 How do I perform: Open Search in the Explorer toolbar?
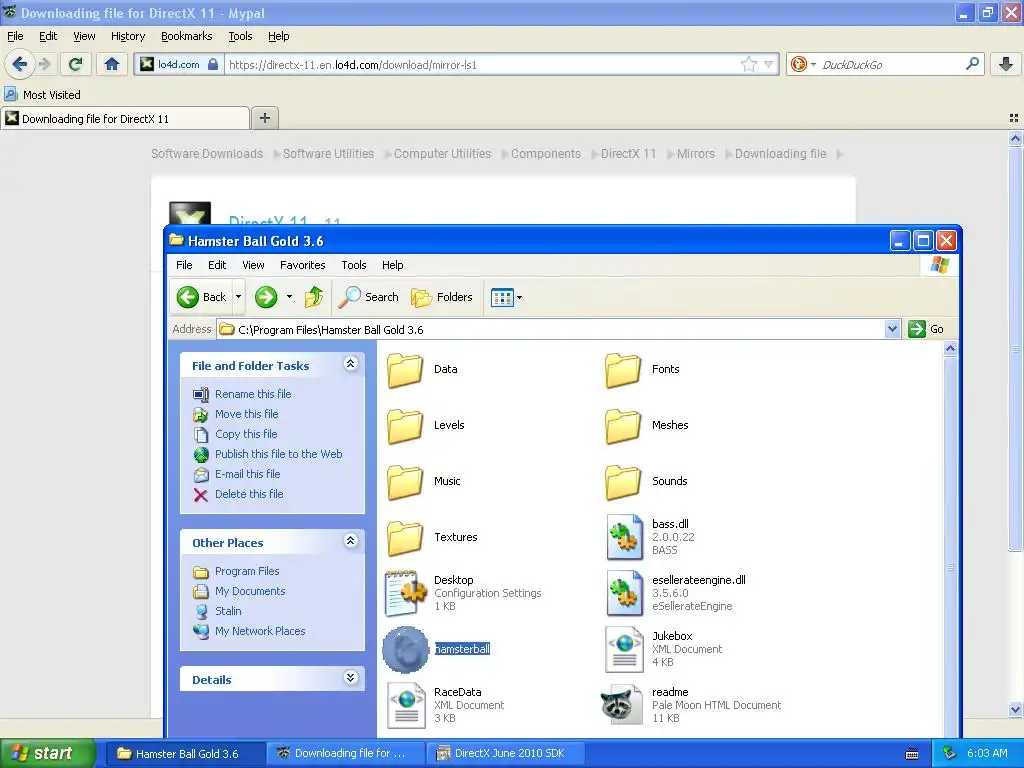click(x=368, y=297)
